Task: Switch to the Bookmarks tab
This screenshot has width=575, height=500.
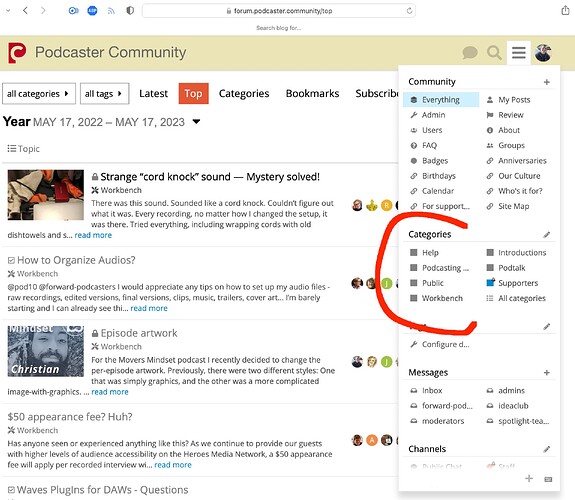Action: click(x=312, y=94)
